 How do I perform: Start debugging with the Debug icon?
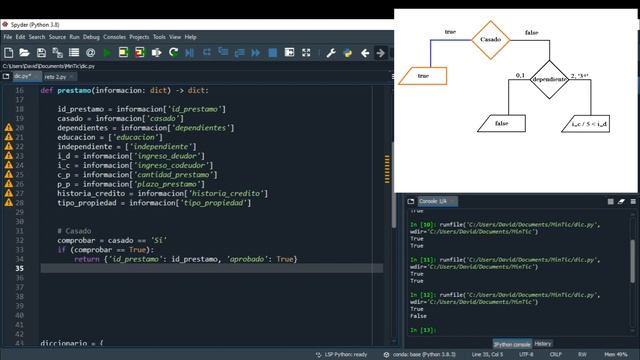190,53
